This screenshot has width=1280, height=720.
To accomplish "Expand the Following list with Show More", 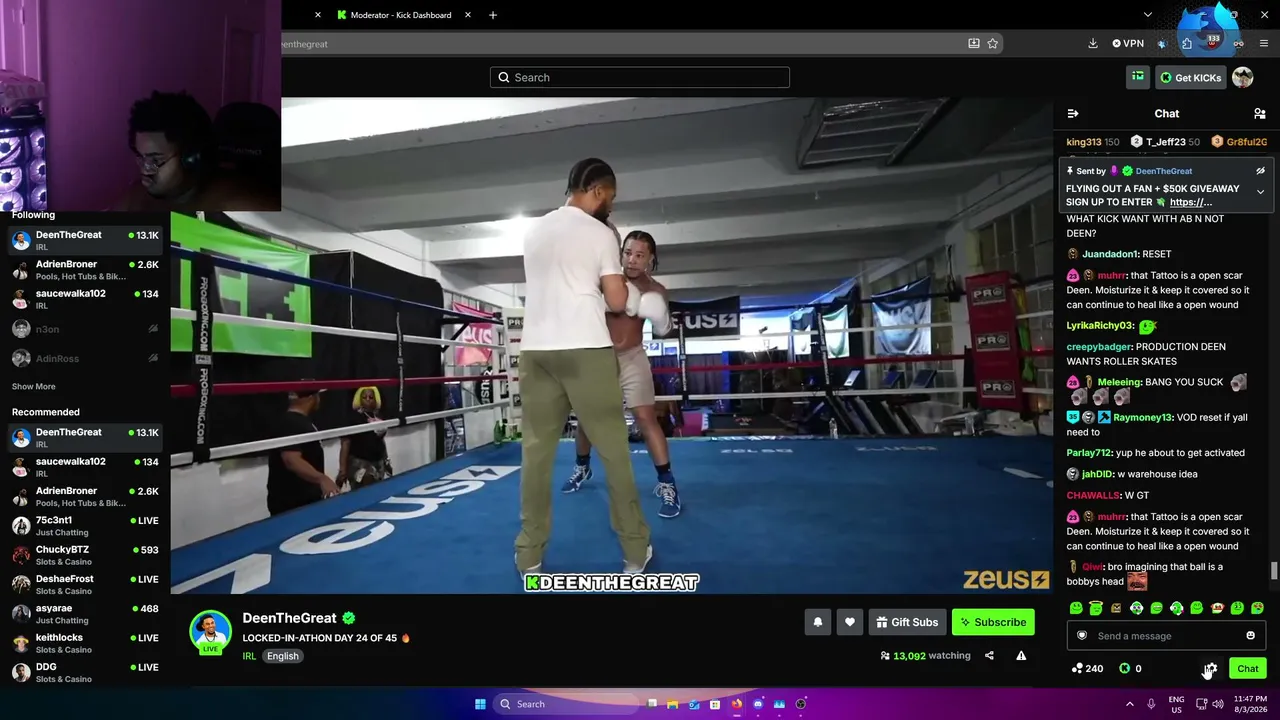I will point(34,387).
